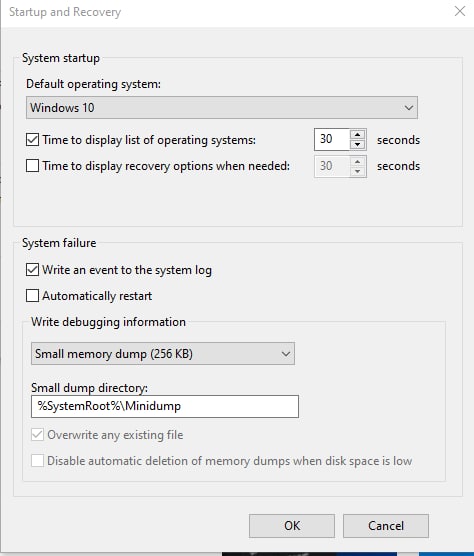Click up arrow on recovery options time
Viewport: 474px width, 556px height.
point(357,161)
